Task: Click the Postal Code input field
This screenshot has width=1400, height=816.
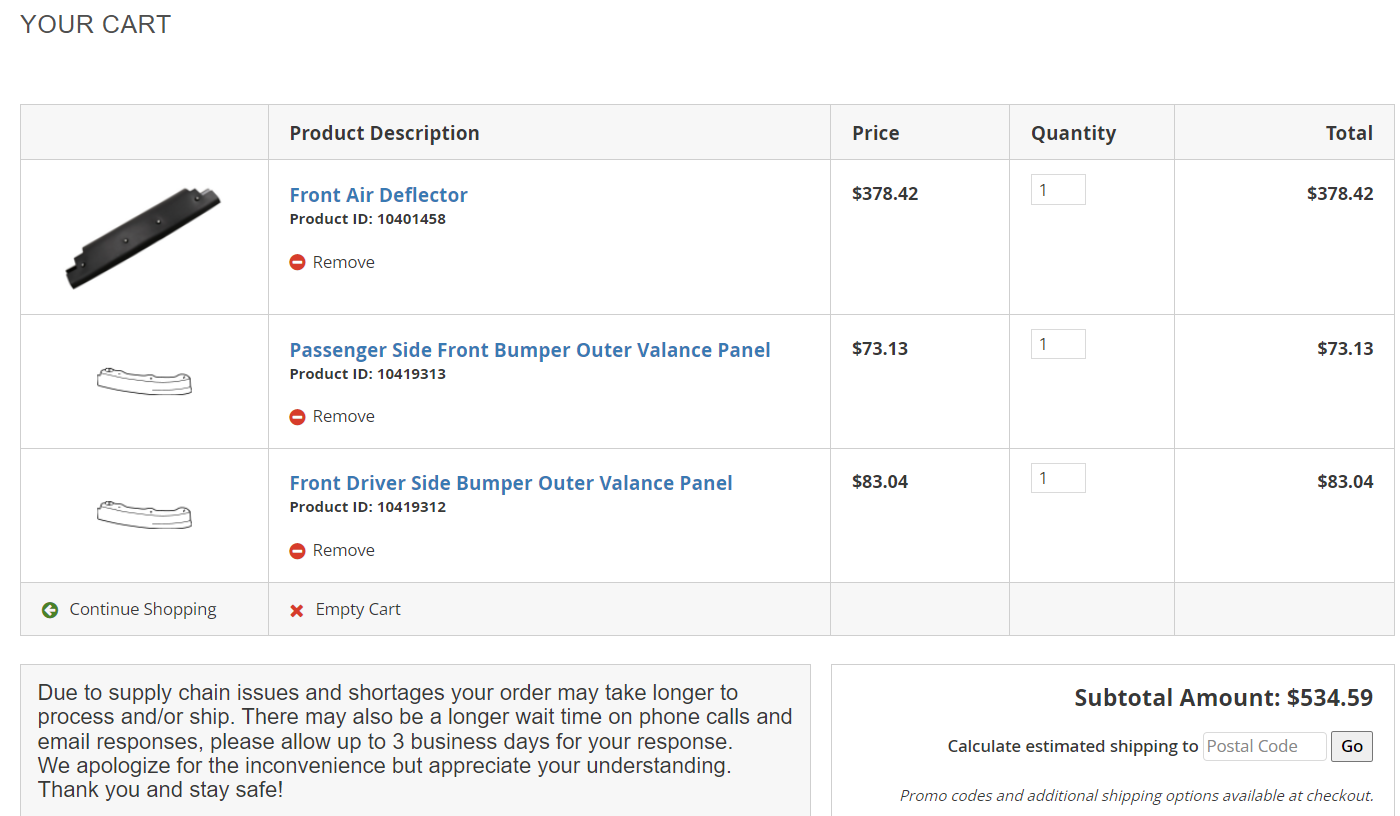Action: click(x=1263, y=746)
